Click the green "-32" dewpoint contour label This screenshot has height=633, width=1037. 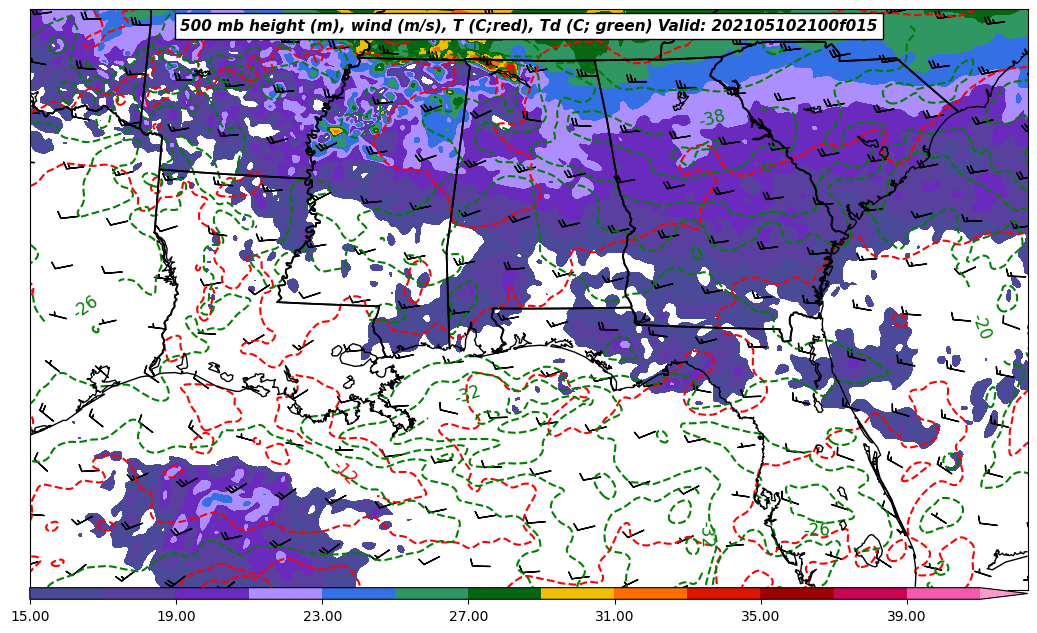468,393
